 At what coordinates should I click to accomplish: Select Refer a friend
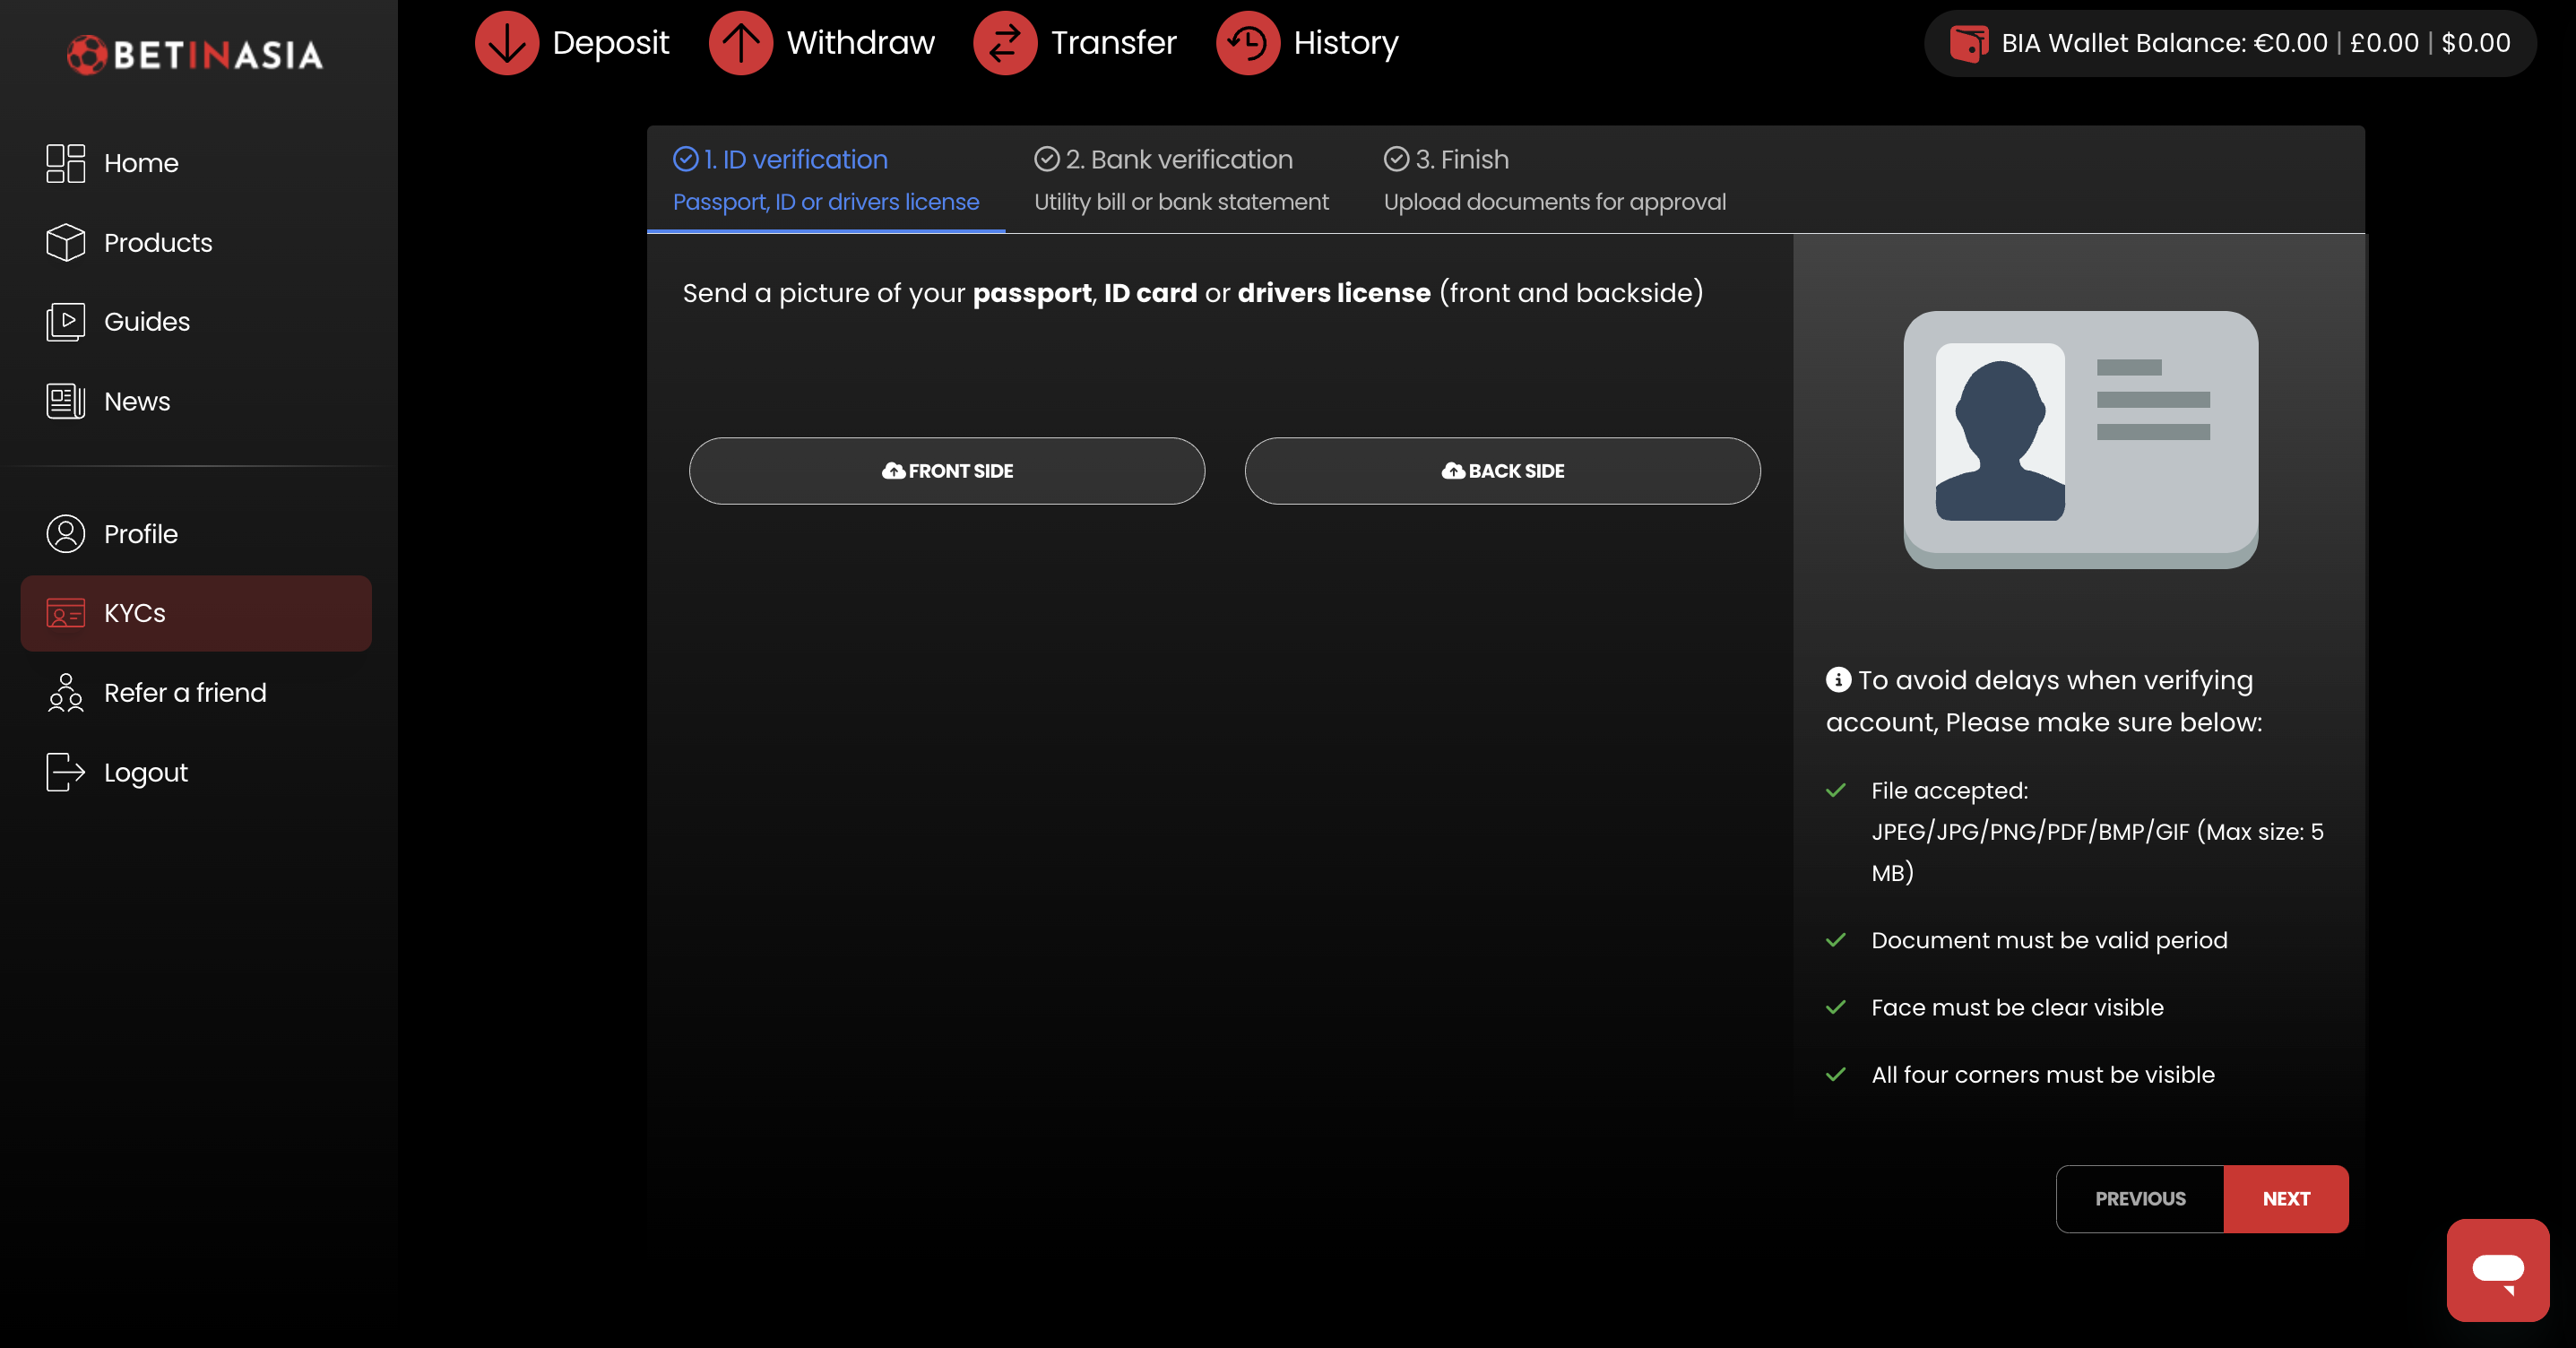(185, 693)
